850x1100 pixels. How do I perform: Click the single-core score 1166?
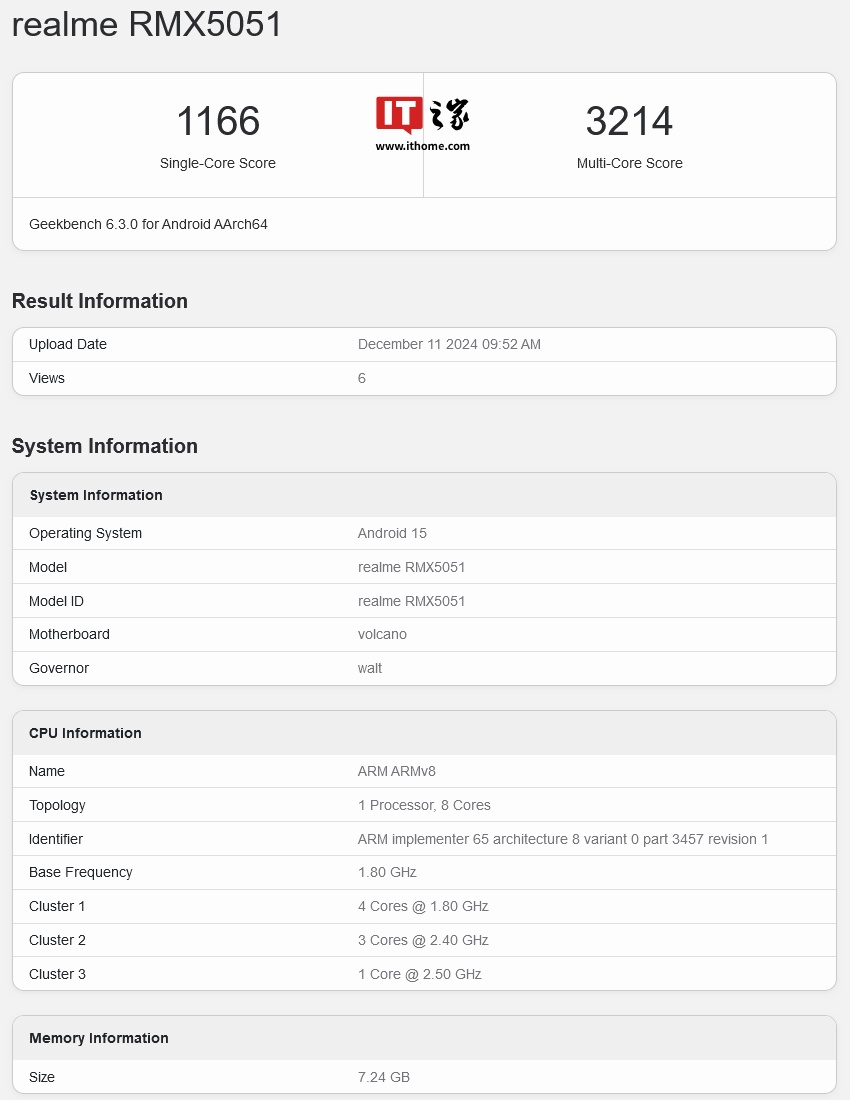point(218,122)
